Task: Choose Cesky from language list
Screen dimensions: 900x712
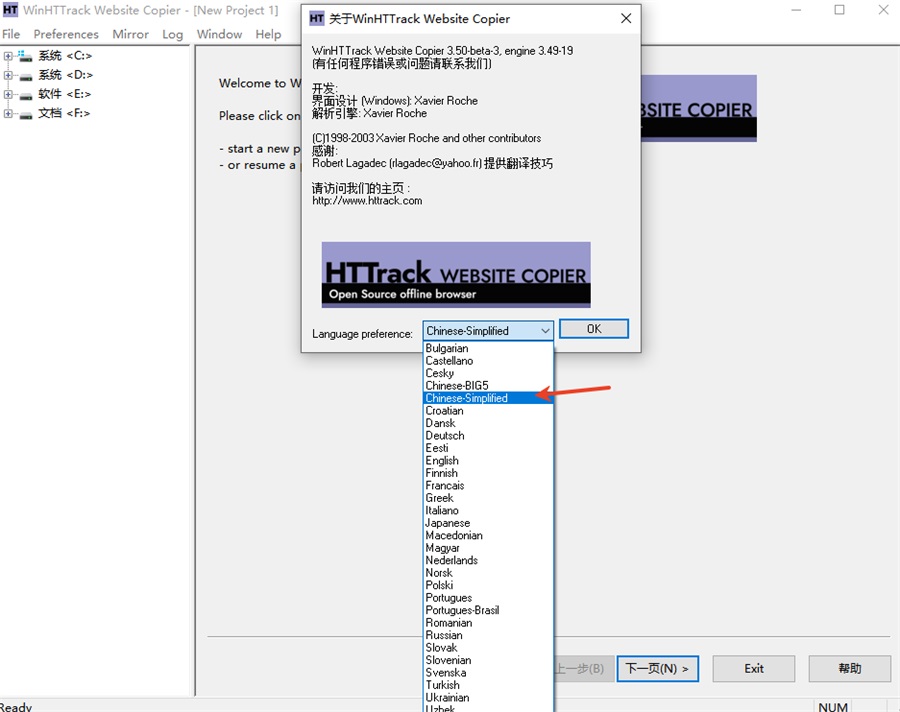Action: tap(488, 373)
